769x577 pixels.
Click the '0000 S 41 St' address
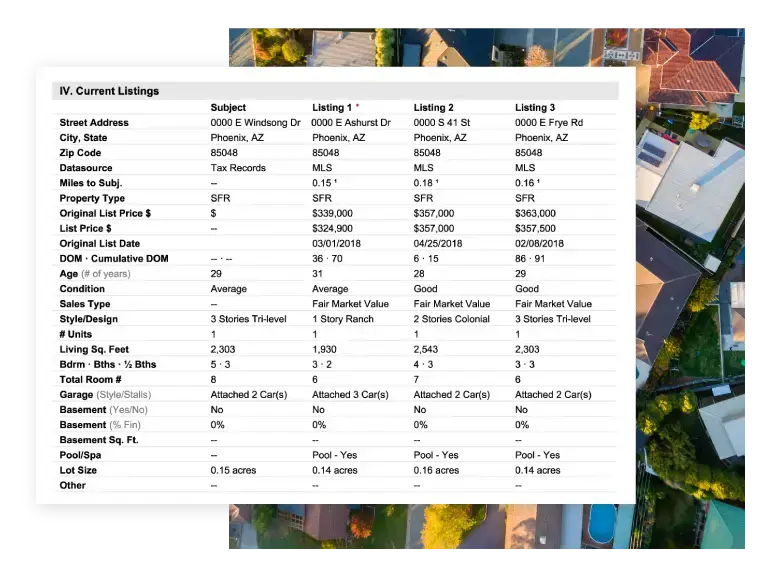(x=441, y=123)
